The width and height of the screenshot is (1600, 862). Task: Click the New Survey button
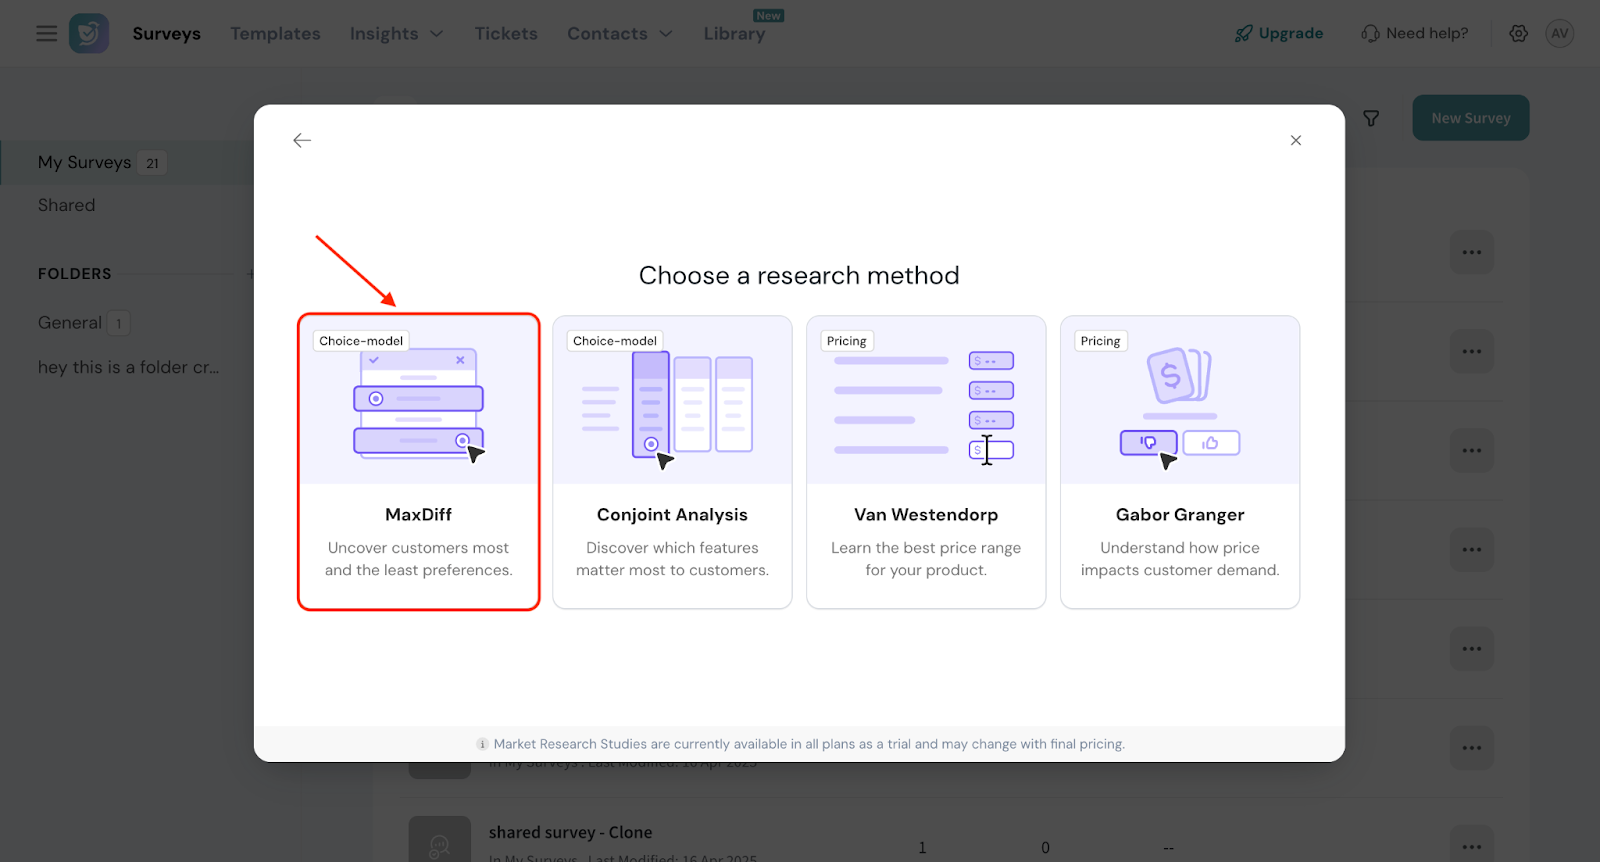coord(1470,118)
